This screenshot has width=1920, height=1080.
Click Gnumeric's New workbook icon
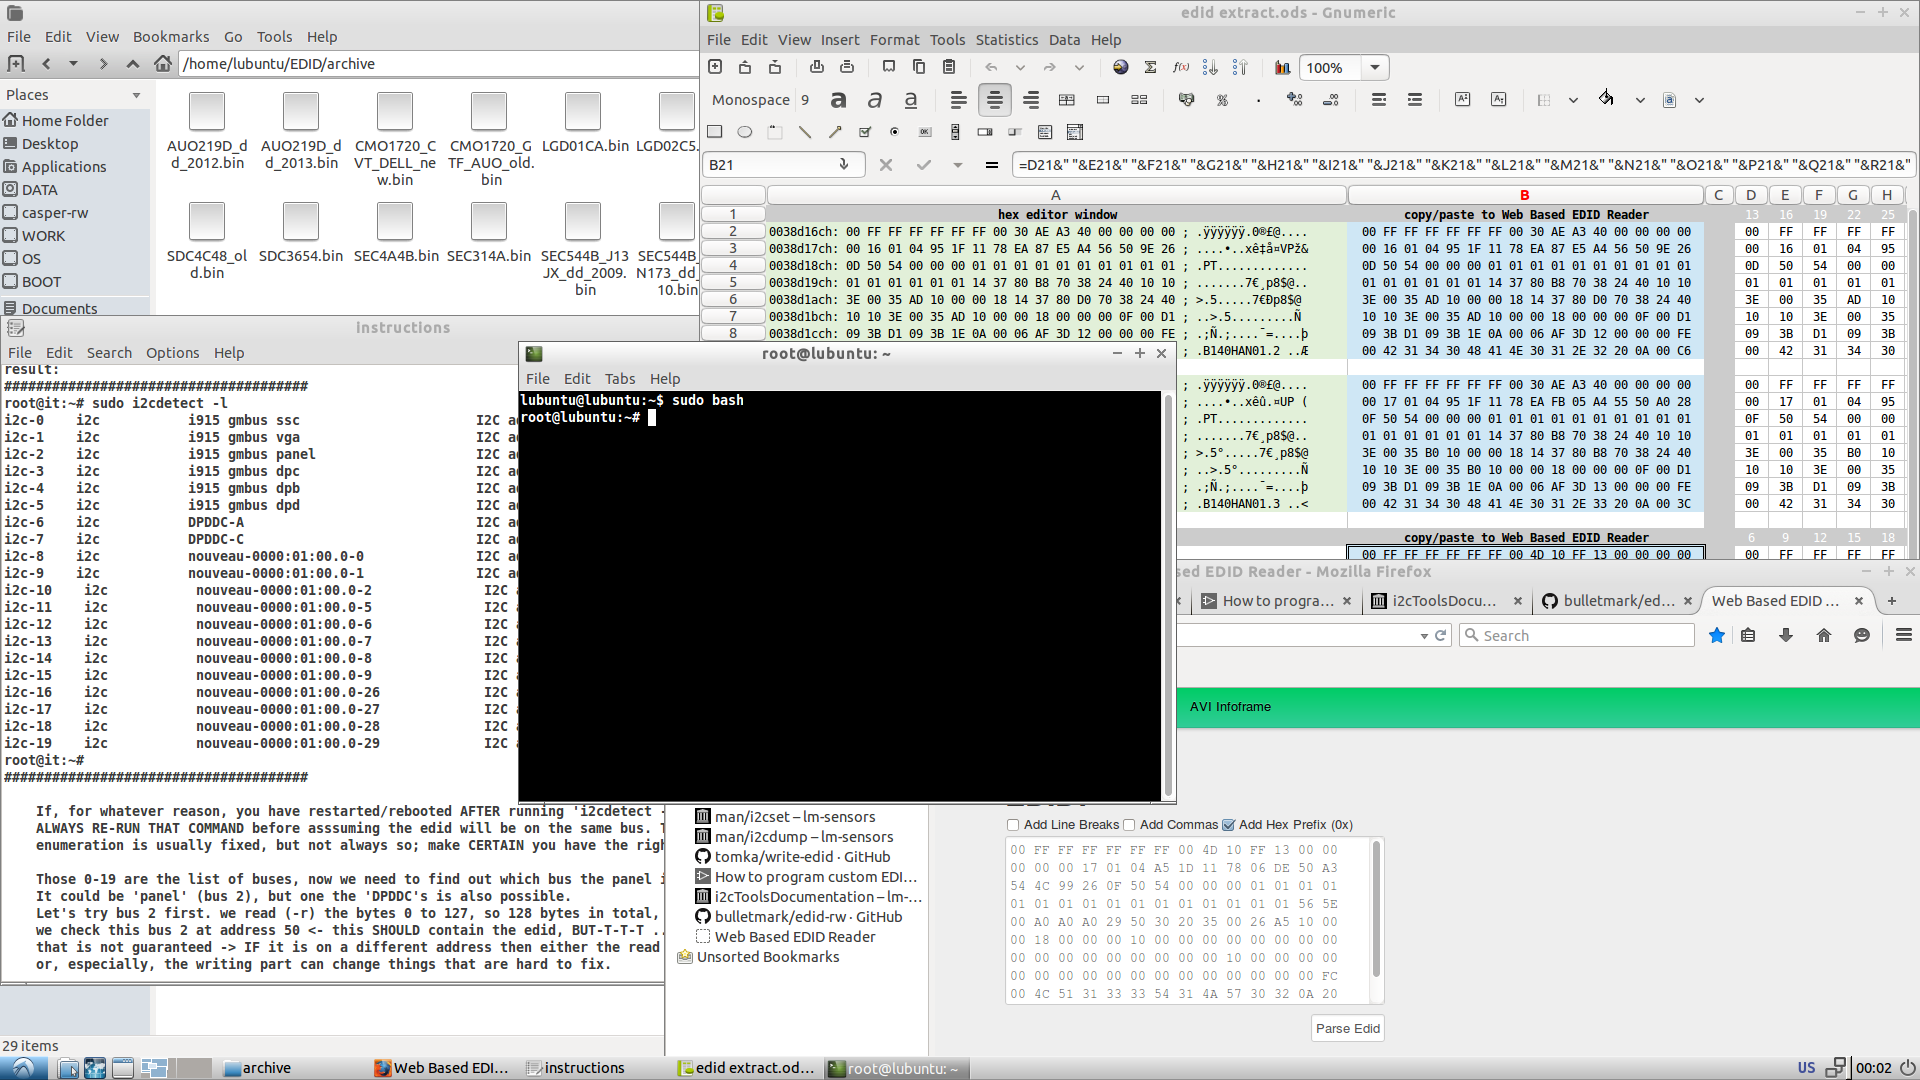(x=715, y=67)
